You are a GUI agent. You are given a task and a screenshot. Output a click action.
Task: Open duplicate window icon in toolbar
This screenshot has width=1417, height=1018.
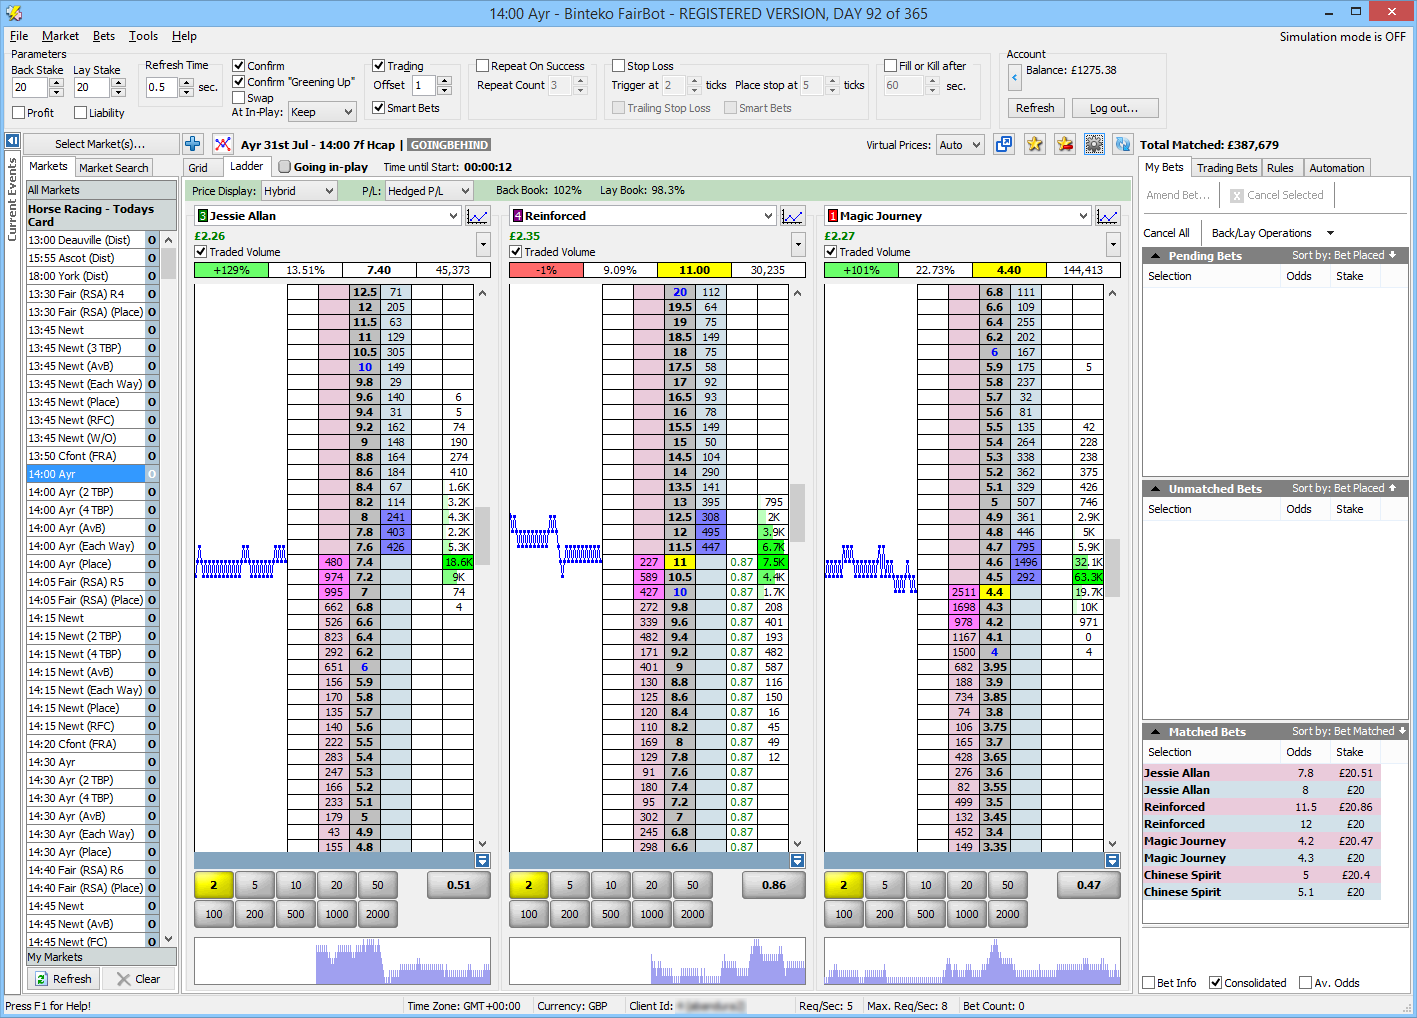tap(1003, 144)
